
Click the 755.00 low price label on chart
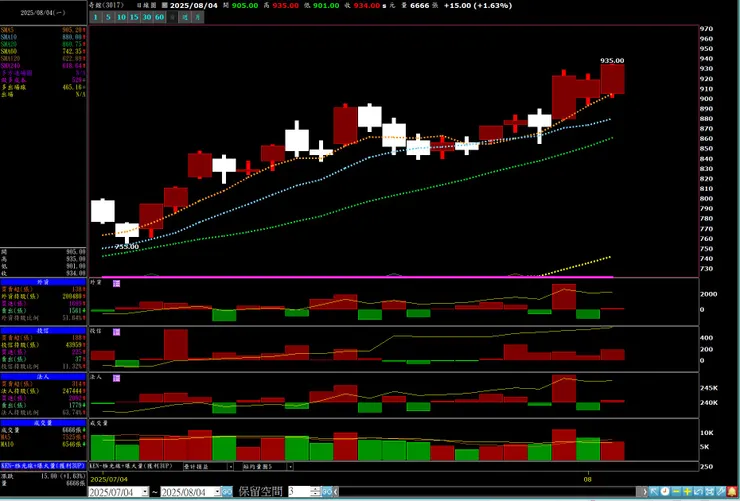point(127,246)
